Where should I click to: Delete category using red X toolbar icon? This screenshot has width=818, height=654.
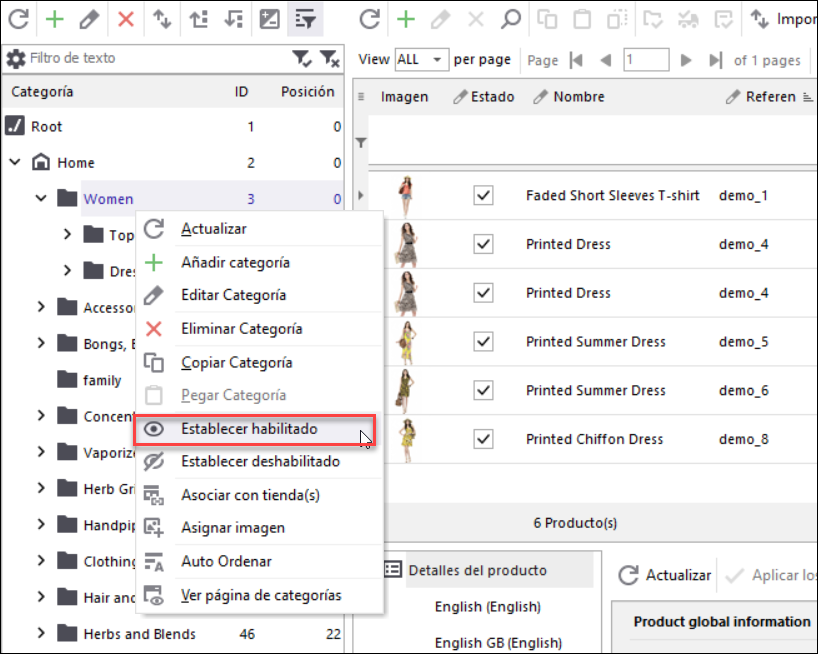(x=126, y=19)
